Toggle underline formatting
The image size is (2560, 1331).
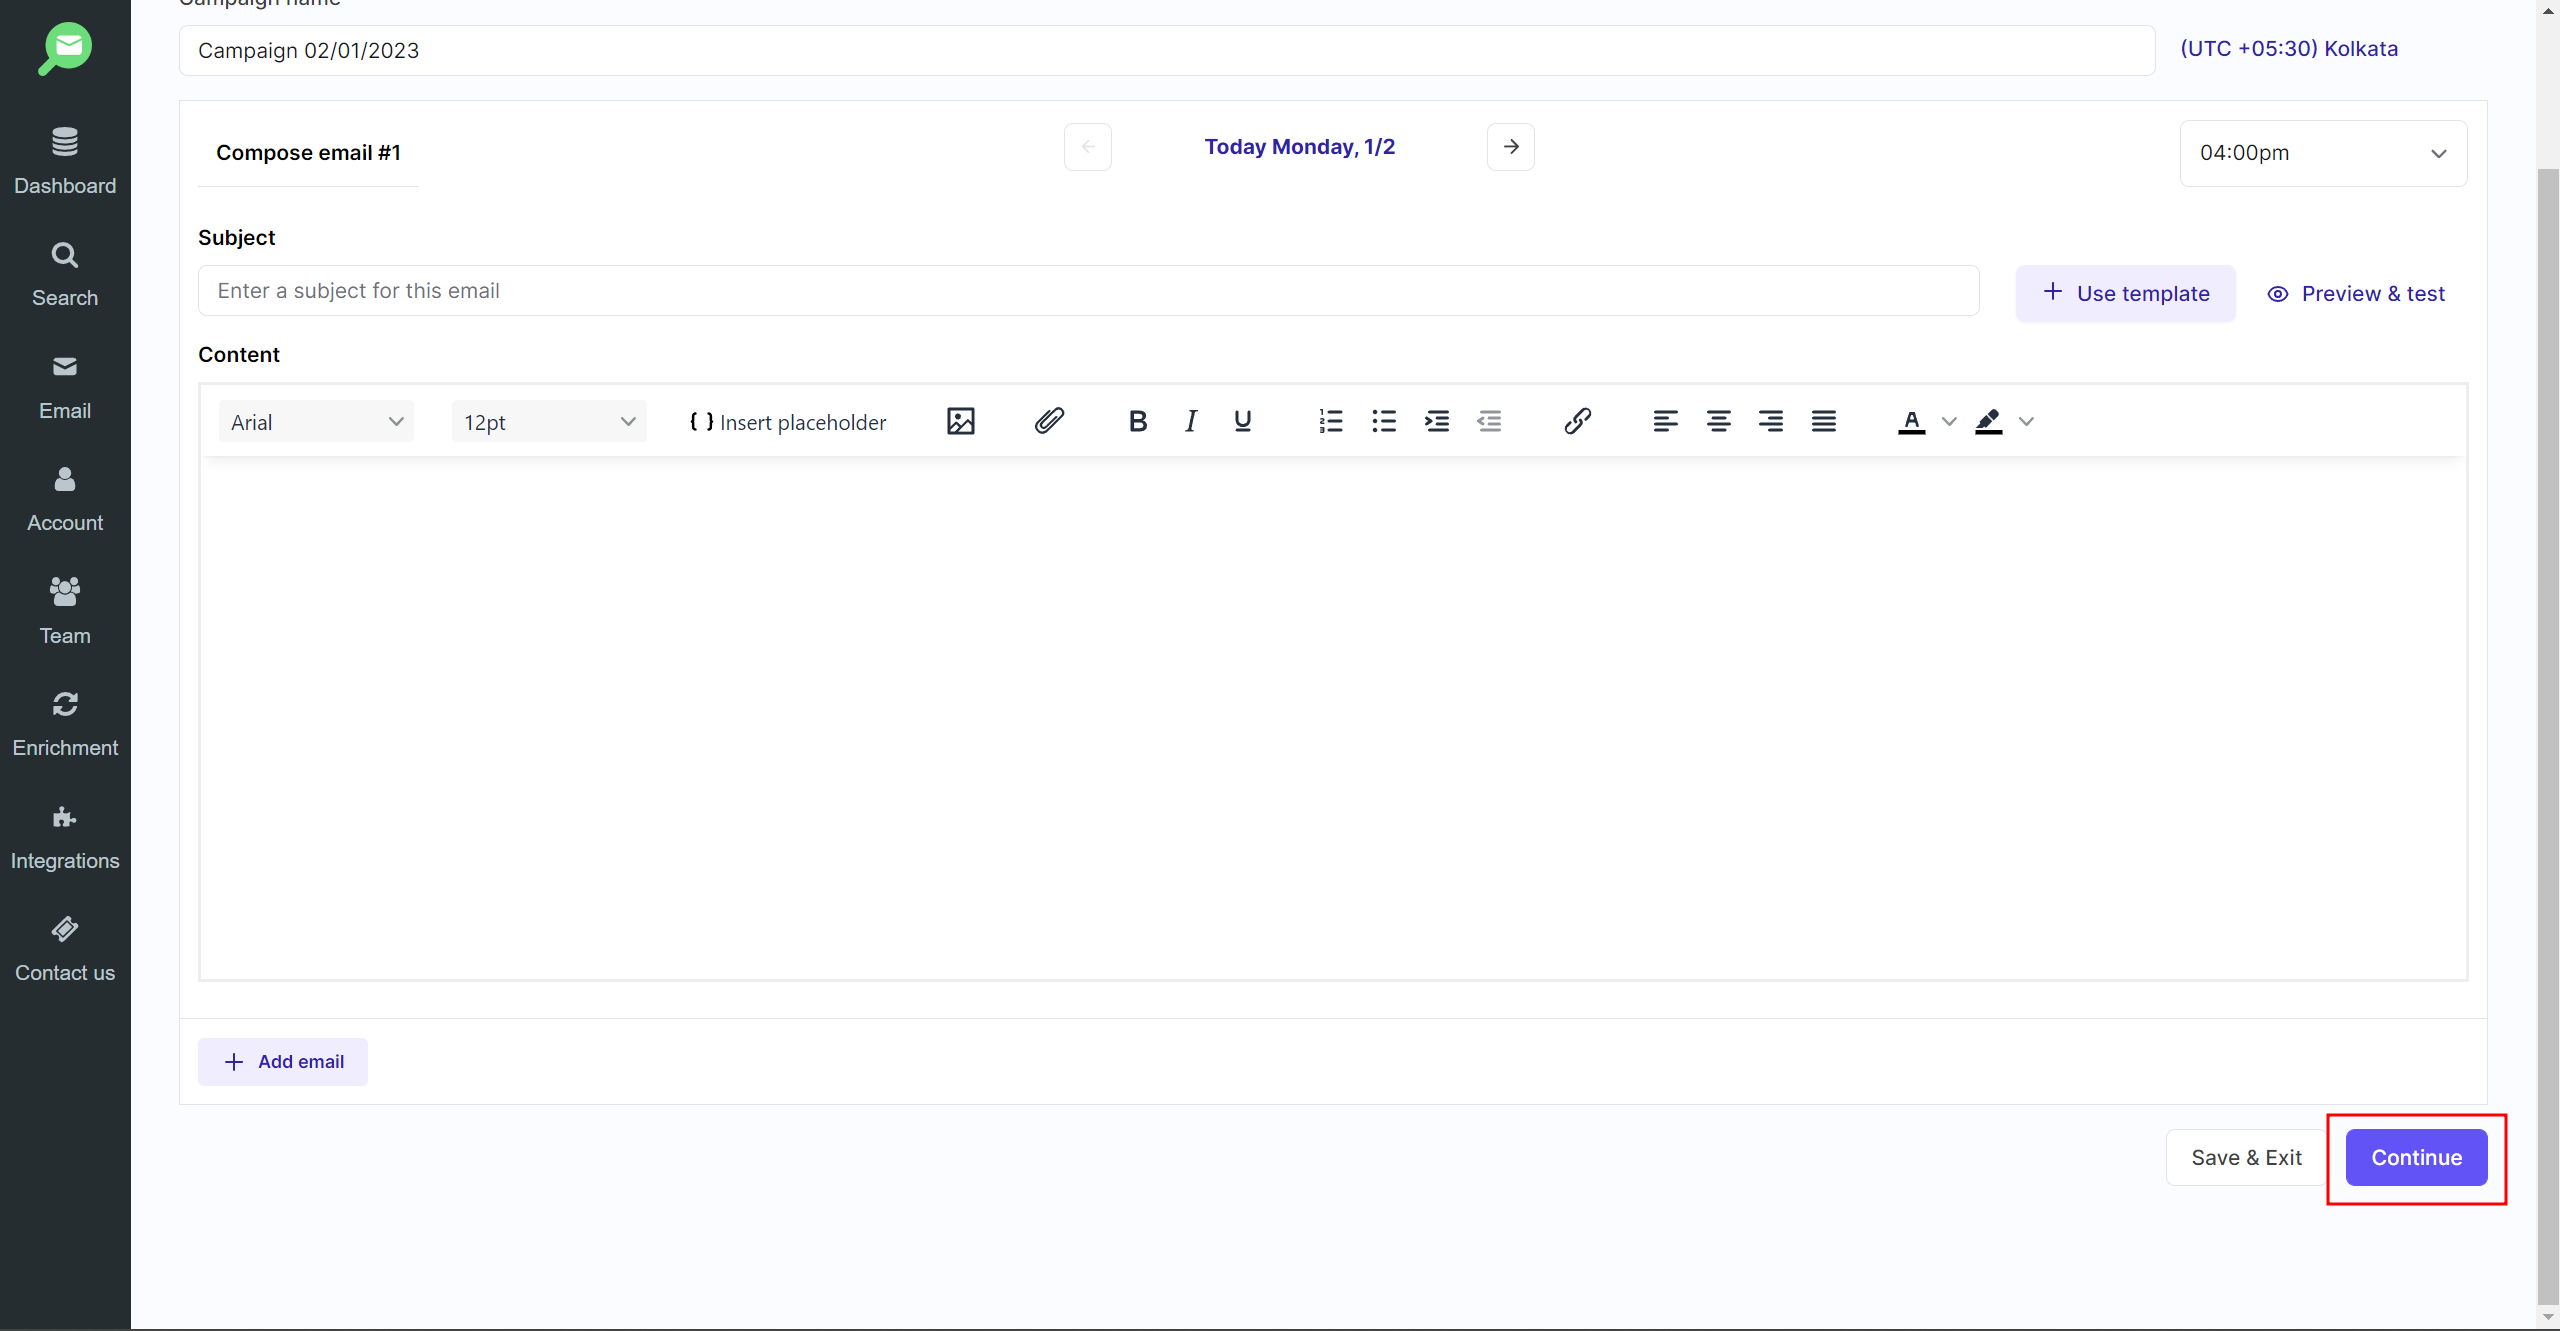(1242, 421)
